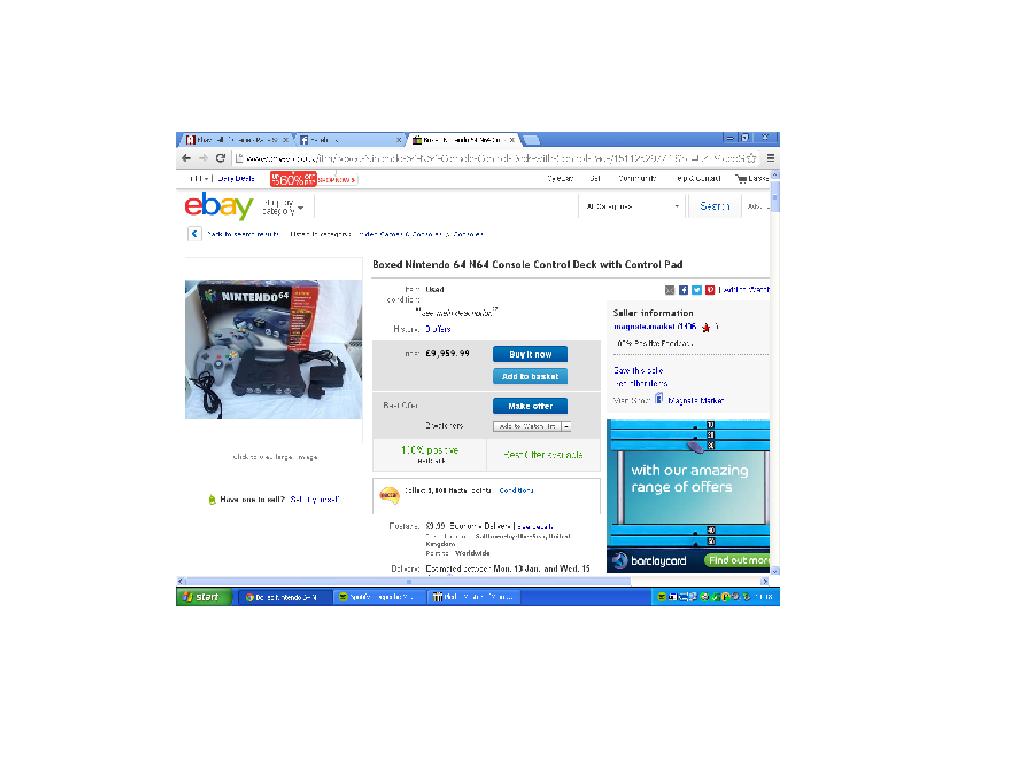Click the horizontal scrollbar thumb
The image size is (1024, 768).
coord(408,581)
